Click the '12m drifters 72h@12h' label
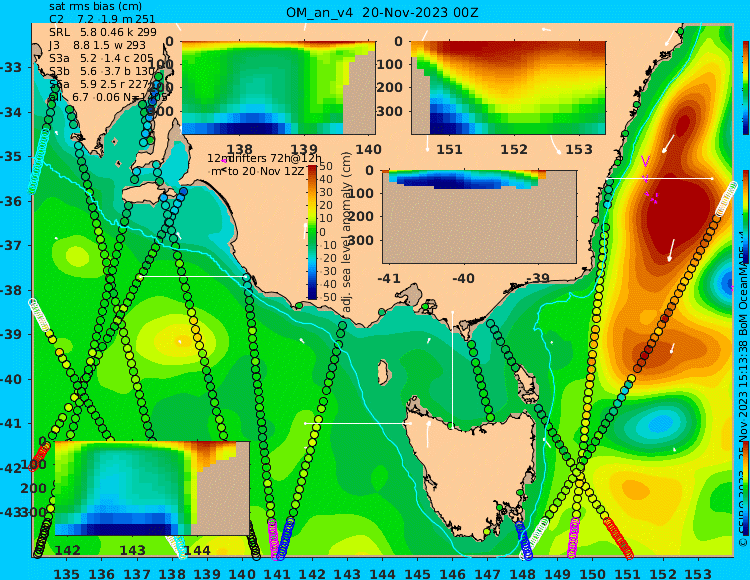Screen dimensions: 750x580 (265, 158)
